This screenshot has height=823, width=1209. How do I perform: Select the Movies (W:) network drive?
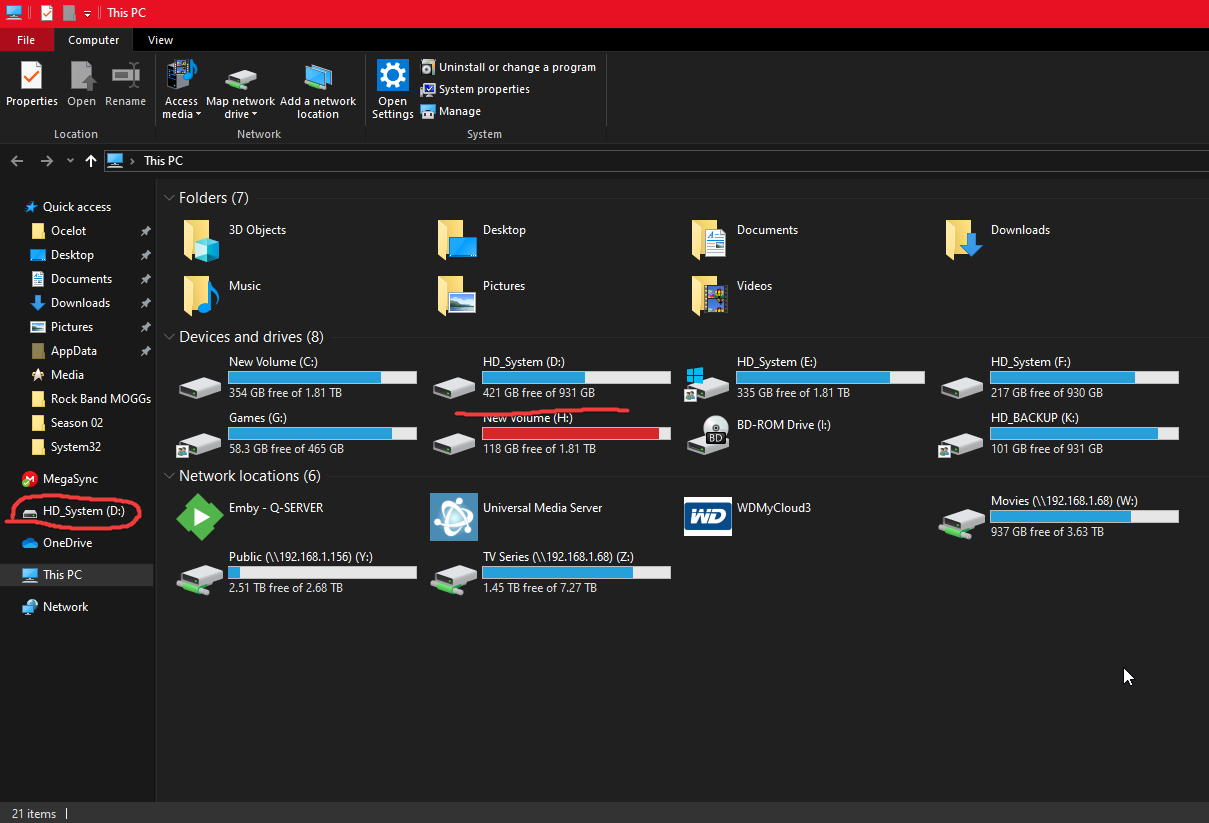(x=1060, y=517)
